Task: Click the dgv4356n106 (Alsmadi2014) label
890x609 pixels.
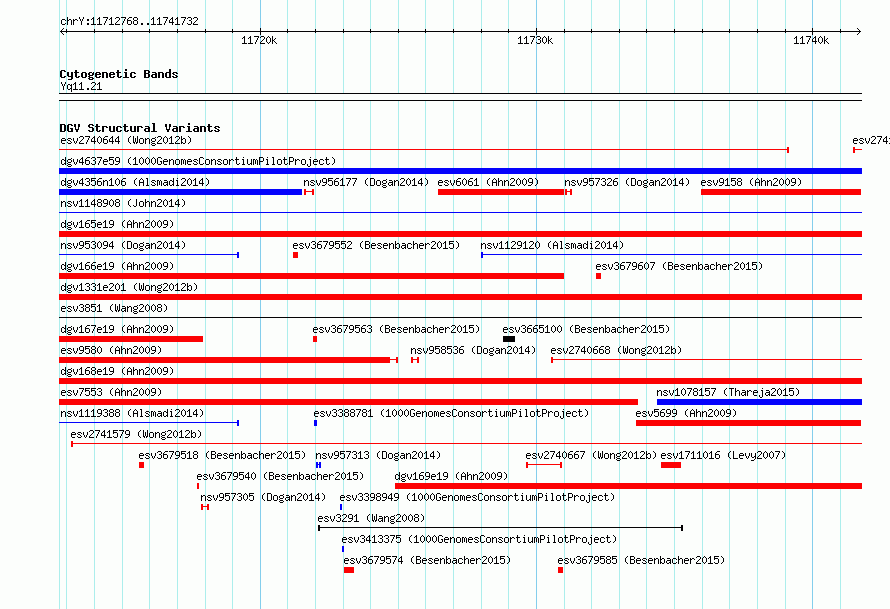Action: [135, 182]
